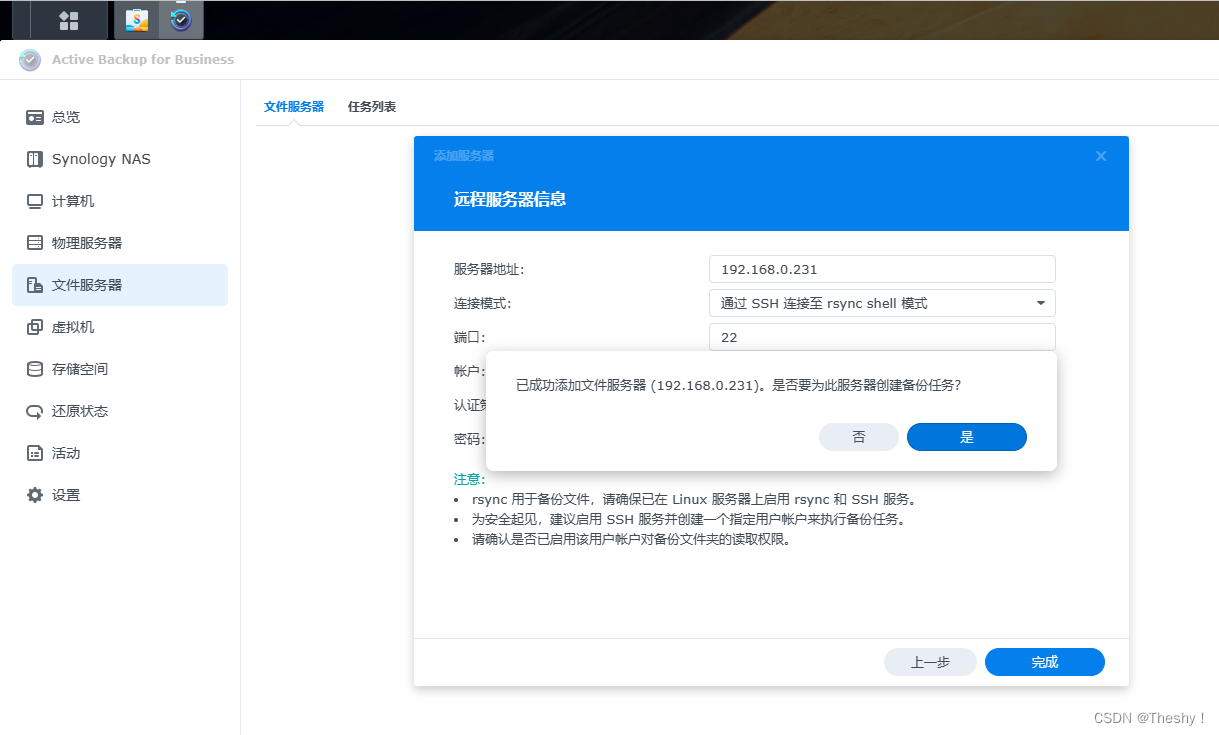The height and width of the screenshot is (735, 1219).
Task: Select the Active Backup taskbar icon
Action: tap(180, 18)
